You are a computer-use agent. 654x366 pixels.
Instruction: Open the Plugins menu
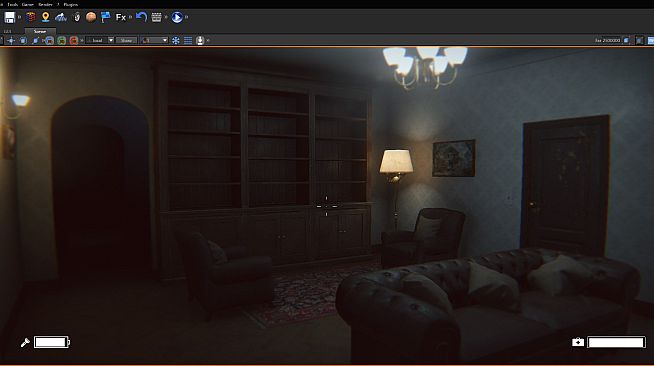coord(70,4)
